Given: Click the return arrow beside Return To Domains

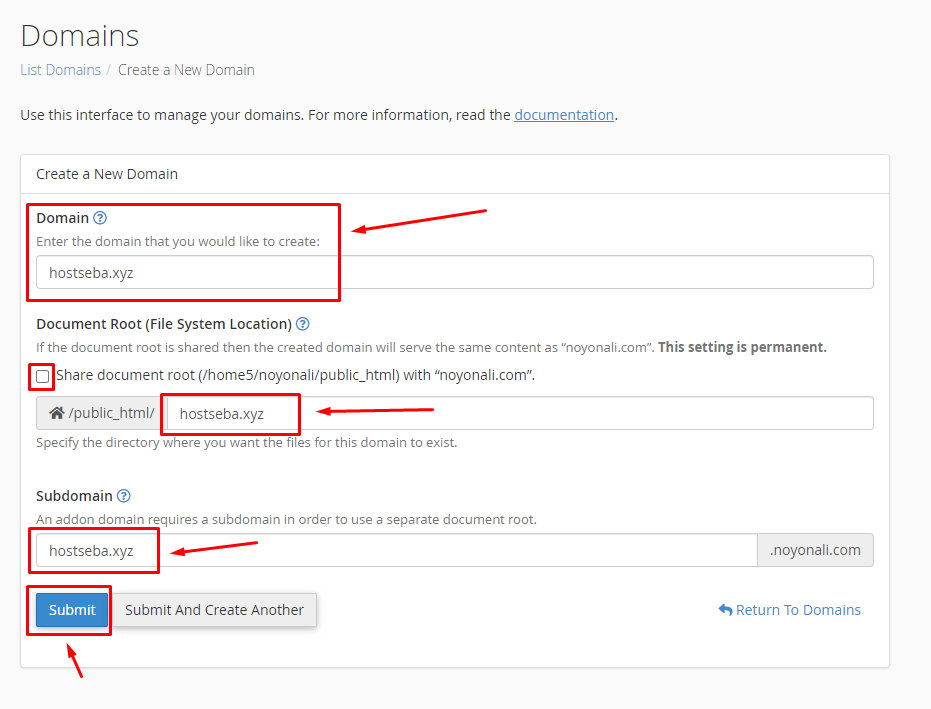Looking at the screenshot, I should (724, 609).
